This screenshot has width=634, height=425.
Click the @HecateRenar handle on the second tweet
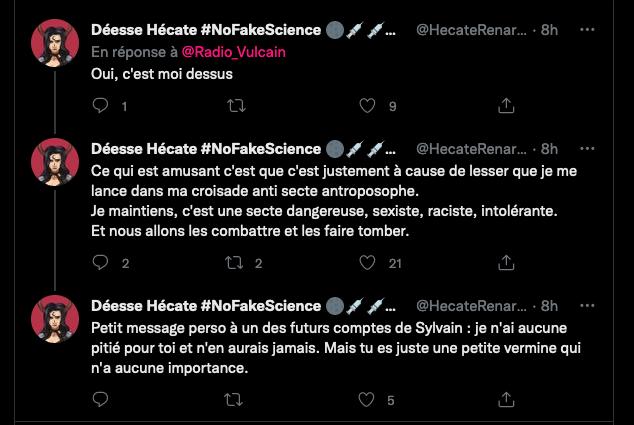pos(470,149)
